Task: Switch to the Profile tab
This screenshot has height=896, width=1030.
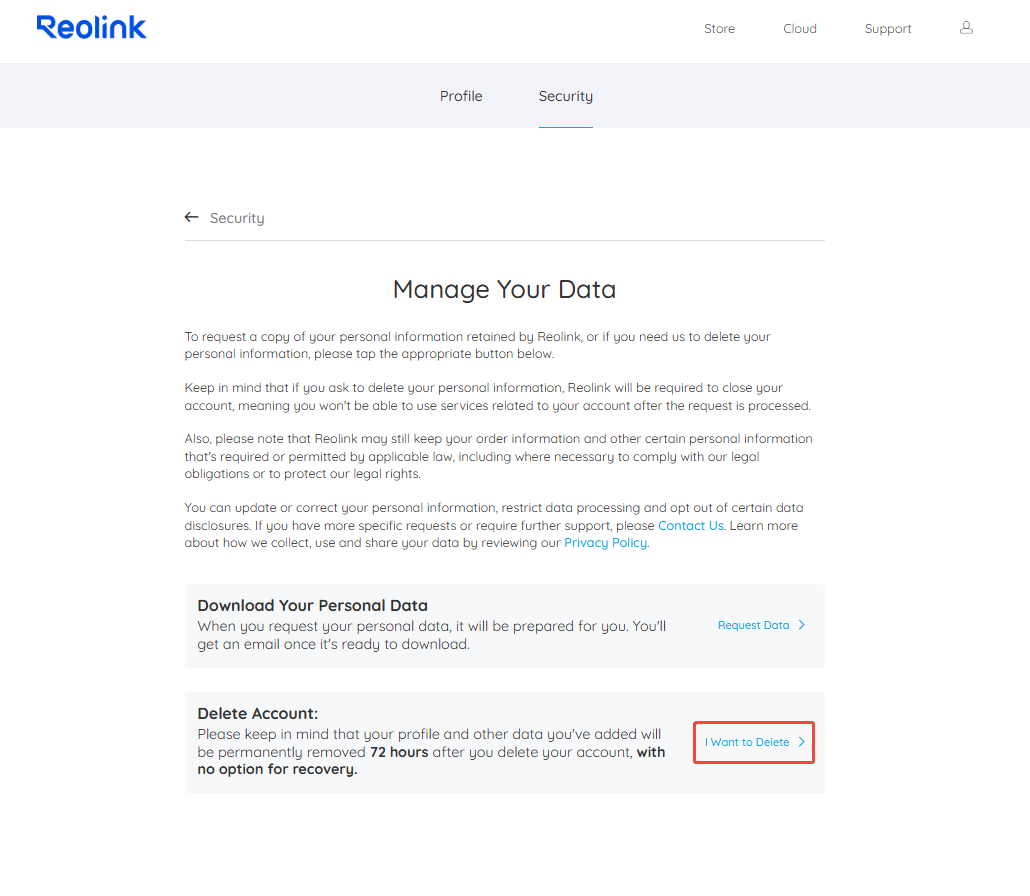Action: 461,96
